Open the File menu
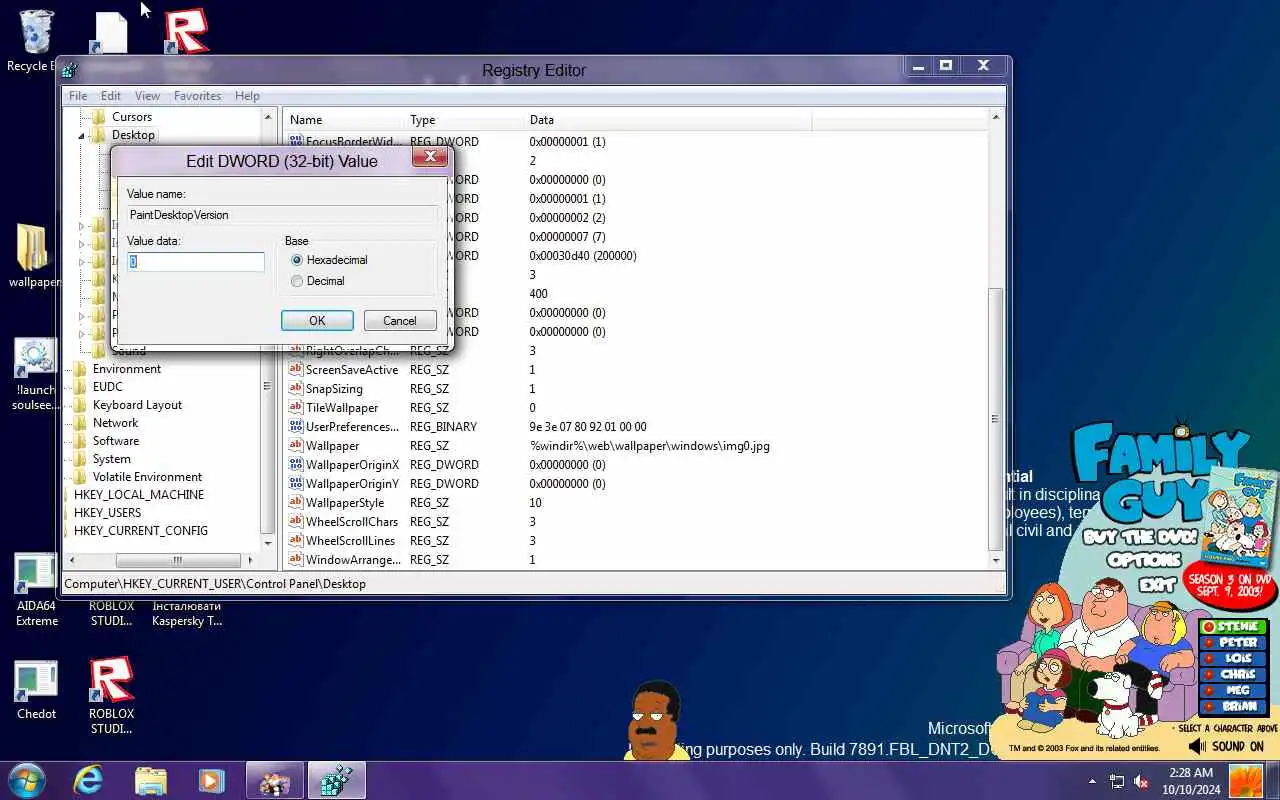 click(x=77, y=96)
